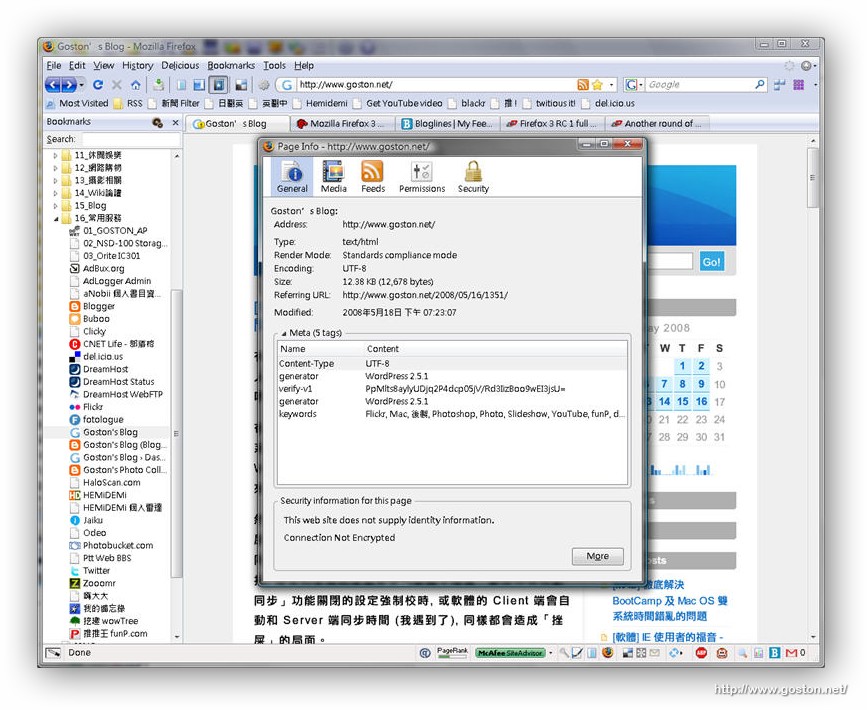Screen dimensions: 867x710
Task: Select the verify-v1 row in the Meta table
Action: (452, 389)
